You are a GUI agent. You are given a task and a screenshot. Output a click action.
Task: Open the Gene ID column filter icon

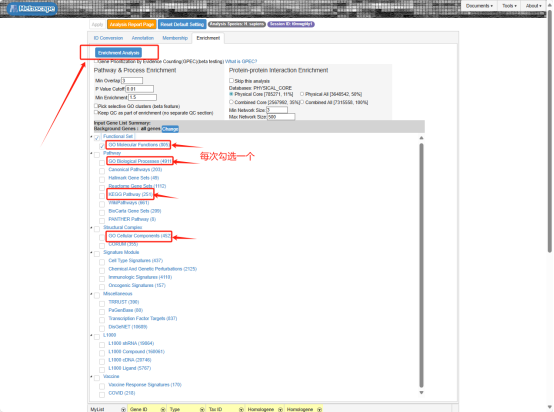tap(163, 409)
